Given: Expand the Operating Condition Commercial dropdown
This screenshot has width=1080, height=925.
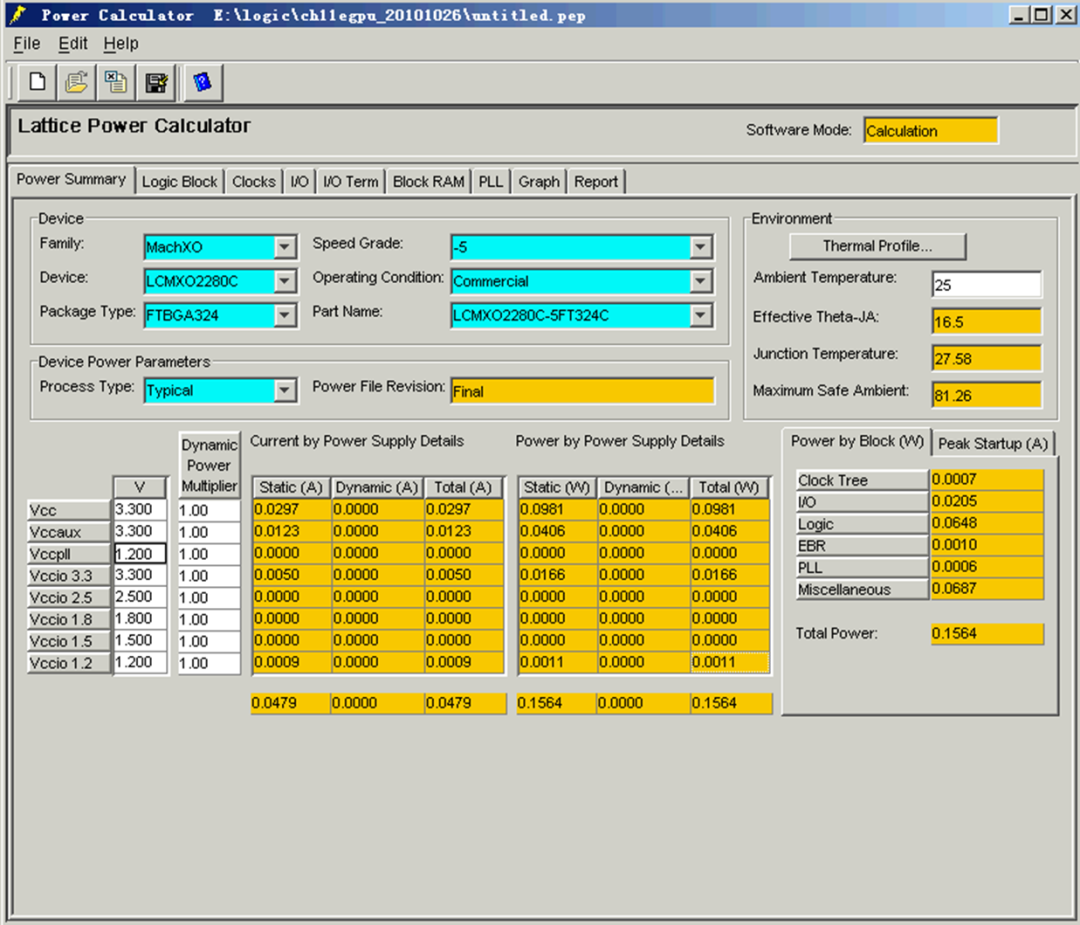Looking at the screenshot, I should [x=700, y=281].
